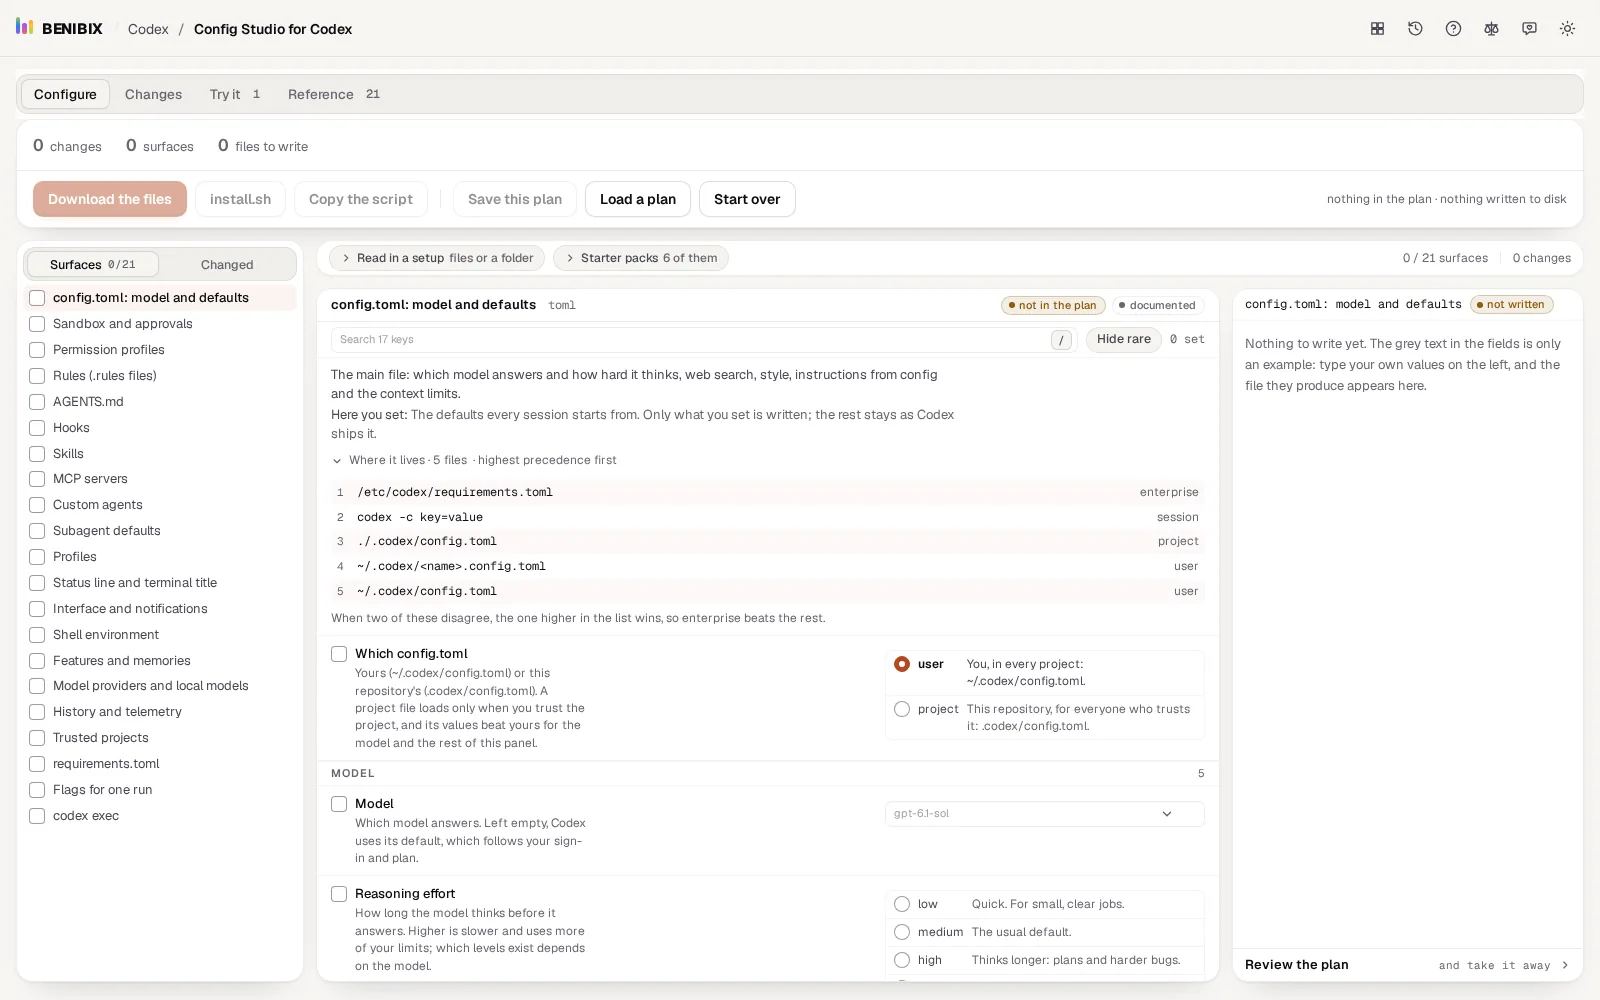Click the Start over button

coord(747,199)
